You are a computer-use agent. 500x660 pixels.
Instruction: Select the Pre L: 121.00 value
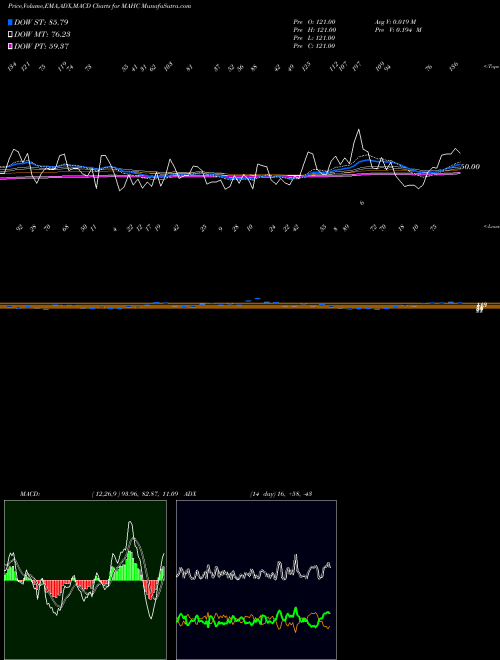(314, 38)
